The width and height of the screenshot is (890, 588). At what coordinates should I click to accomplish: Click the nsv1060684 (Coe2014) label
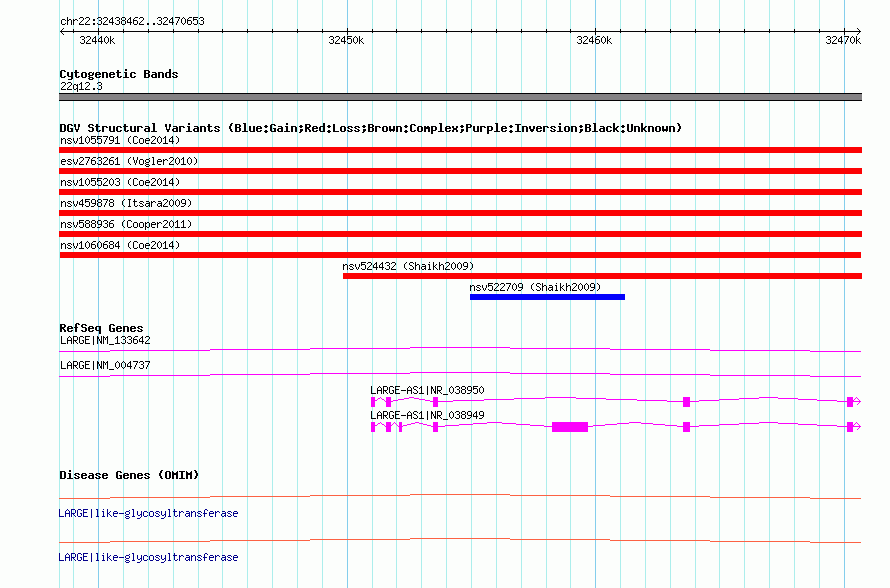120,245
